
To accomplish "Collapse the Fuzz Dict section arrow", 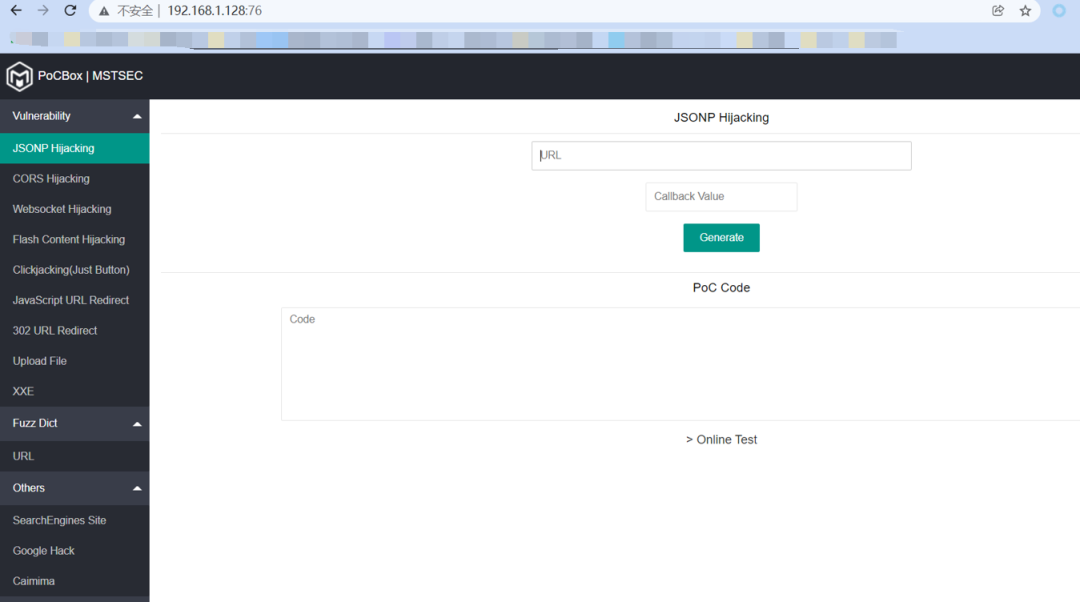I will coord(137,424).
